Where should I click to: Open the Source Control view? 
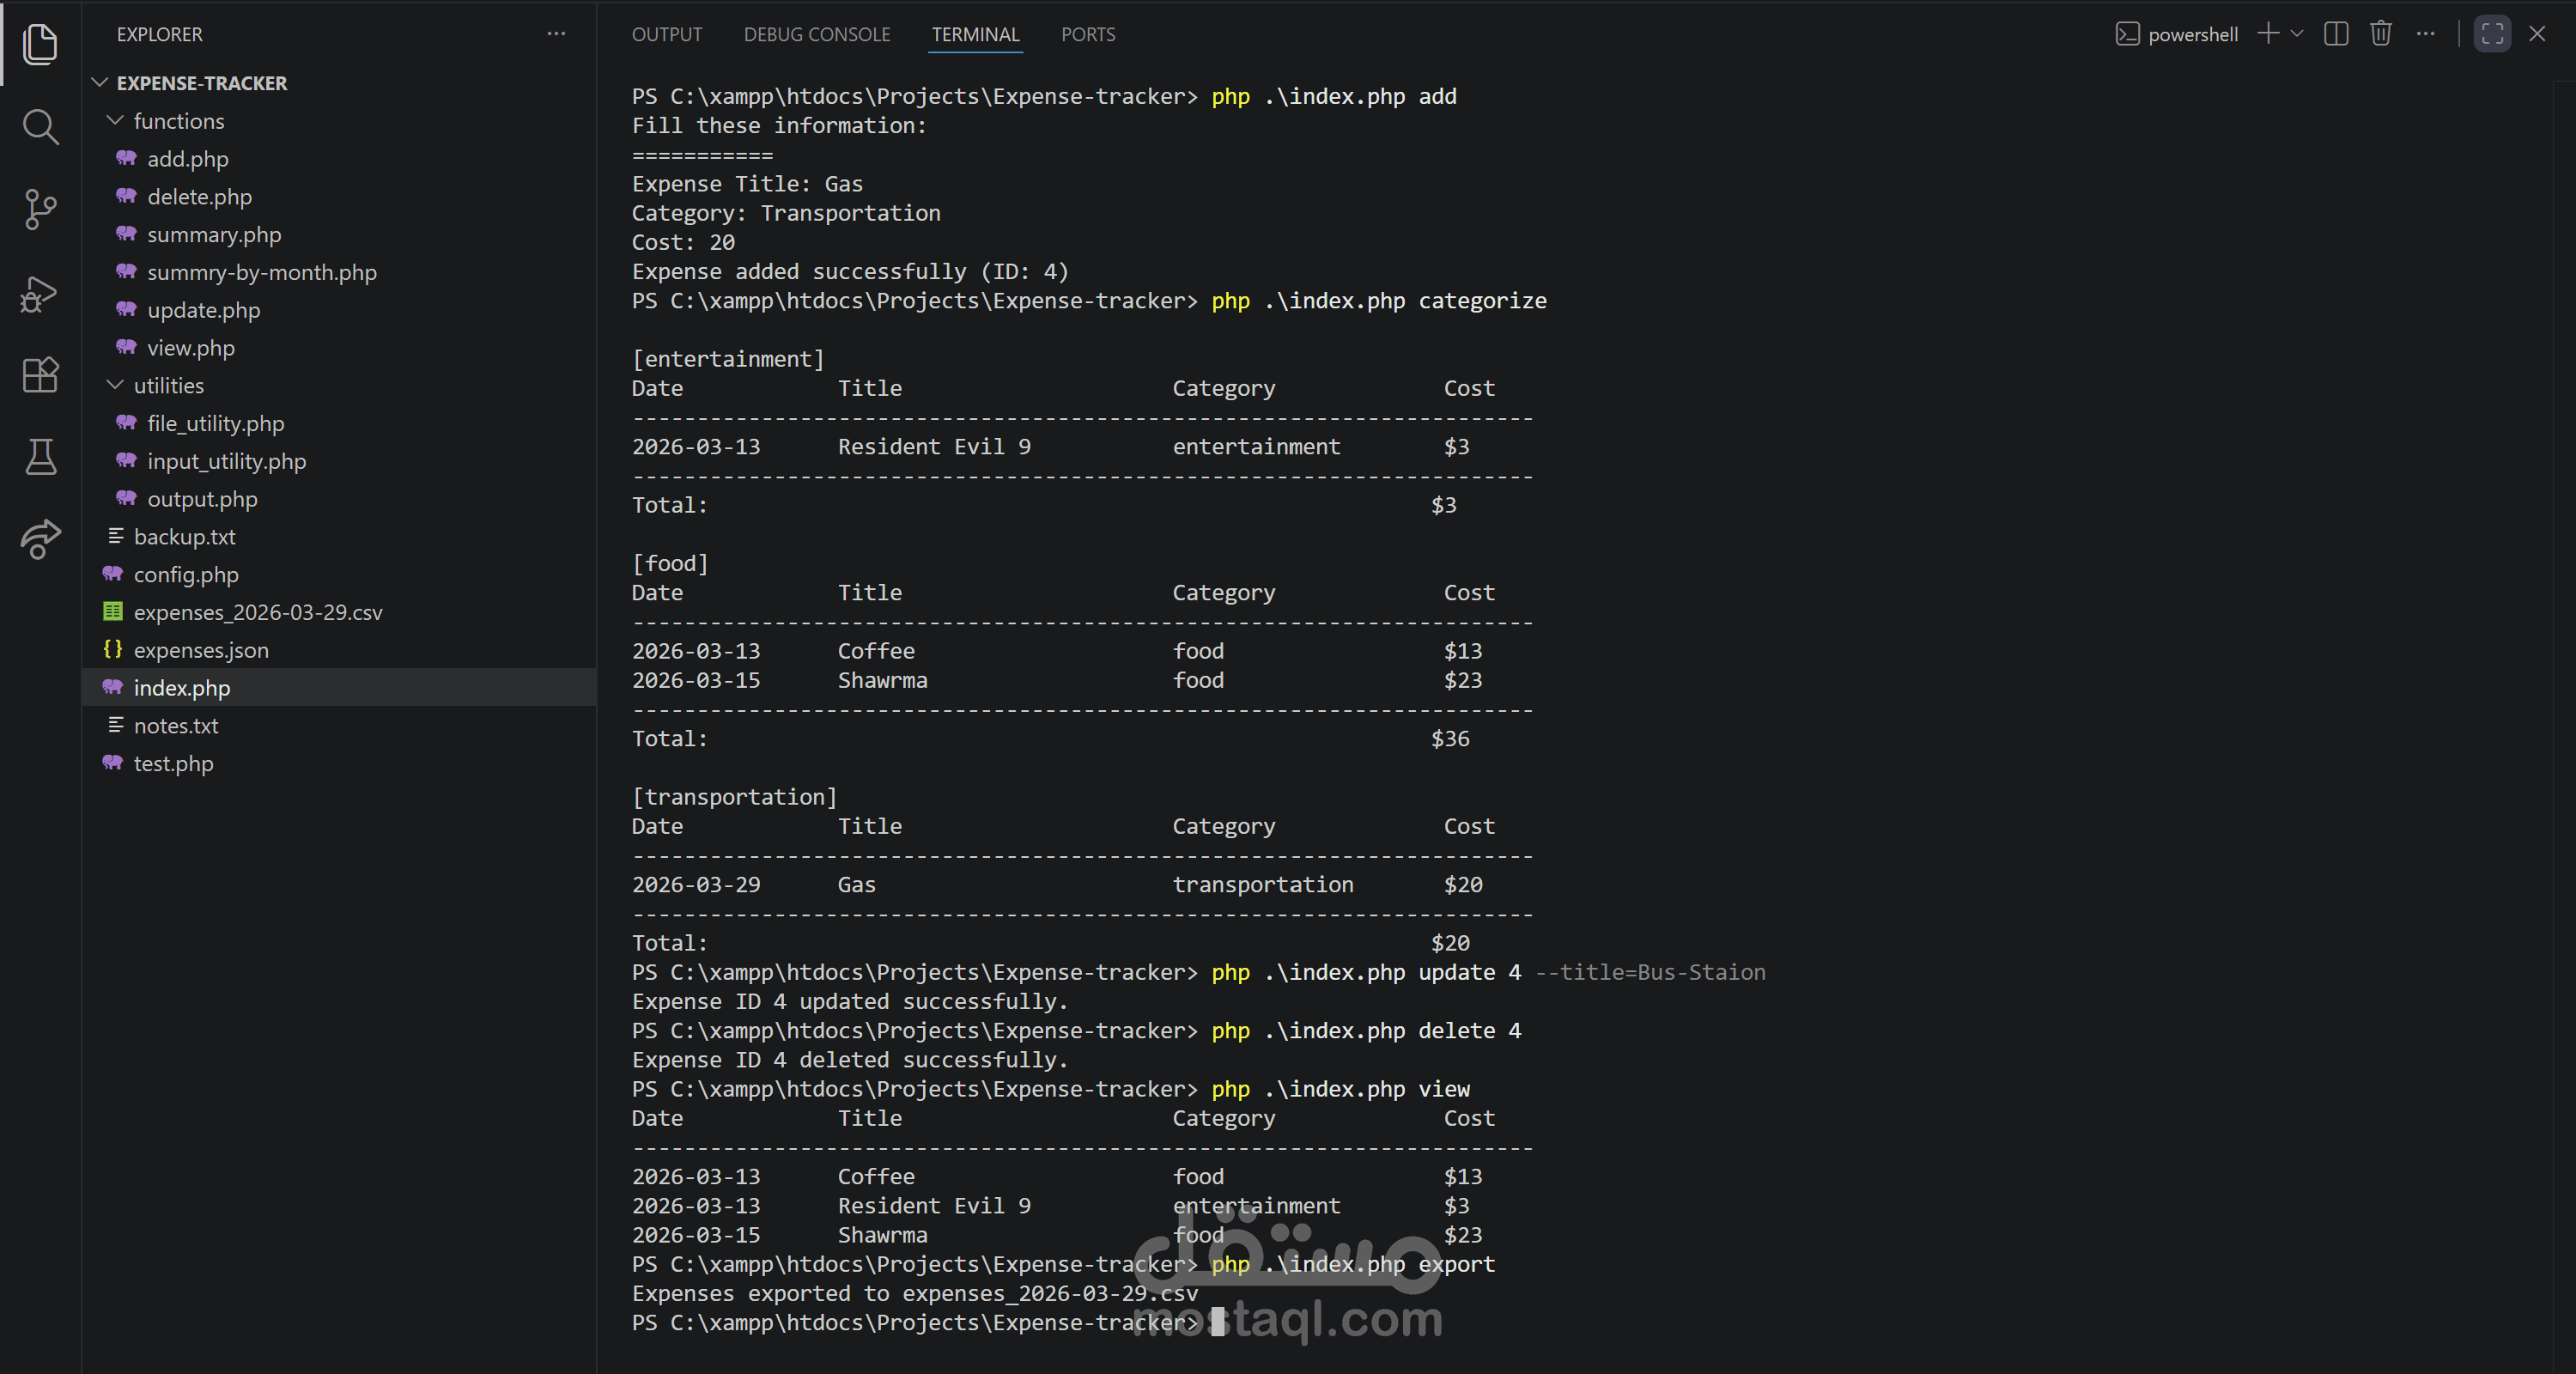40,209
